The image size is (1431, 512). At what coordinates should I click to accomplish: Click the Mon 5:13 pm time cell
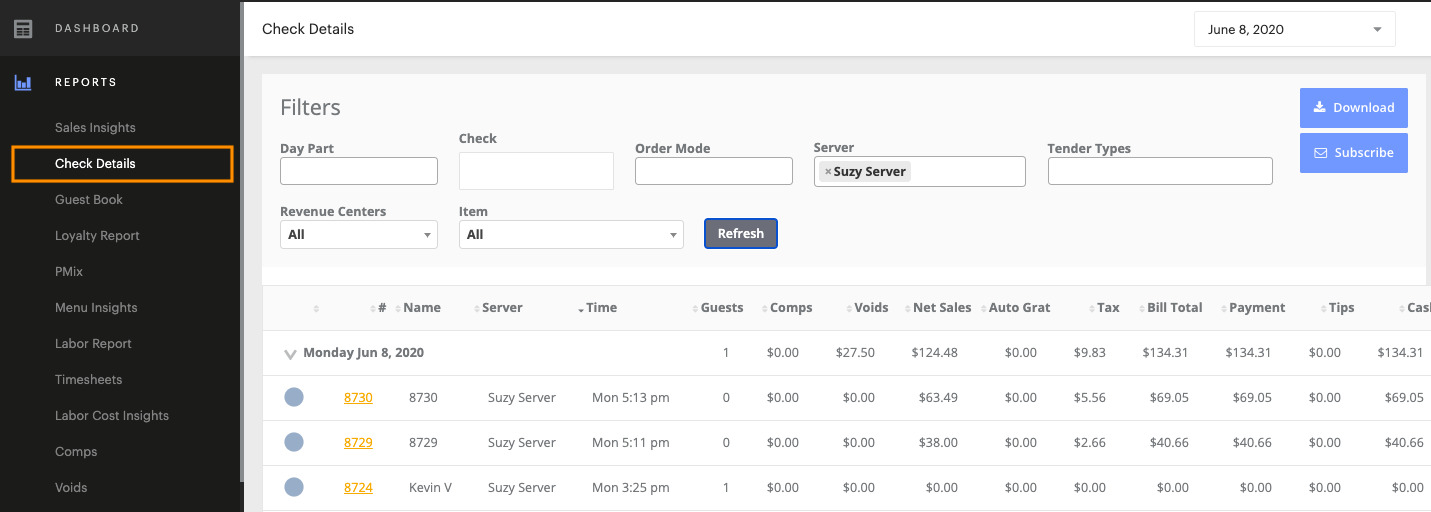tap(630, 398)
